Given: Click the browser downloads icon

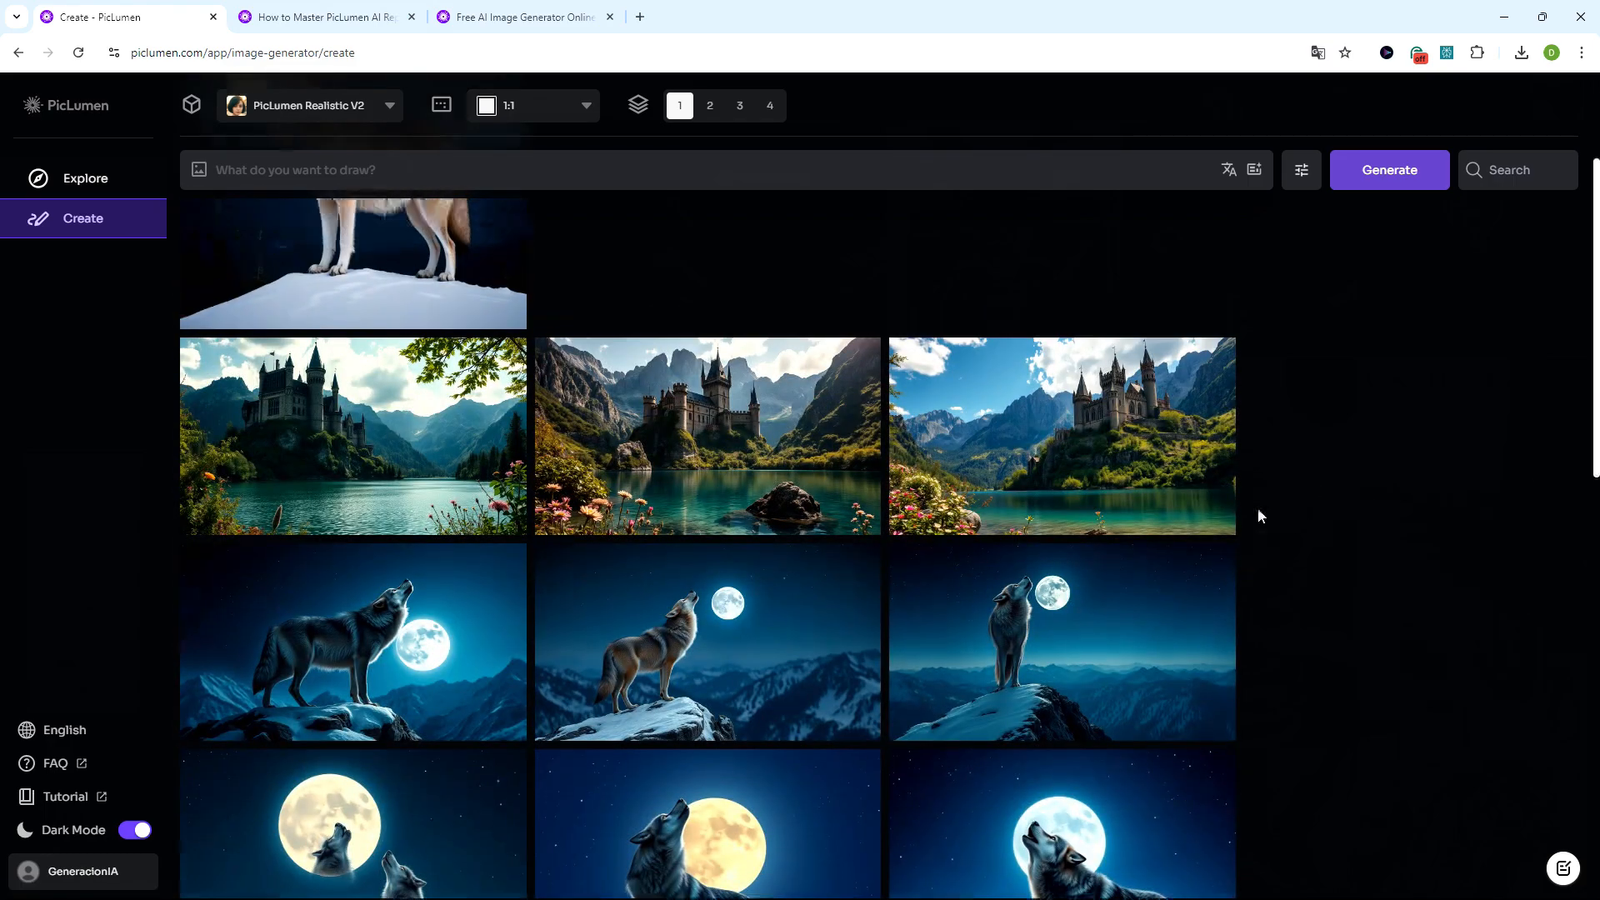Looking at the screenshot, I should pyautogui.click(x=1521, y=52).
